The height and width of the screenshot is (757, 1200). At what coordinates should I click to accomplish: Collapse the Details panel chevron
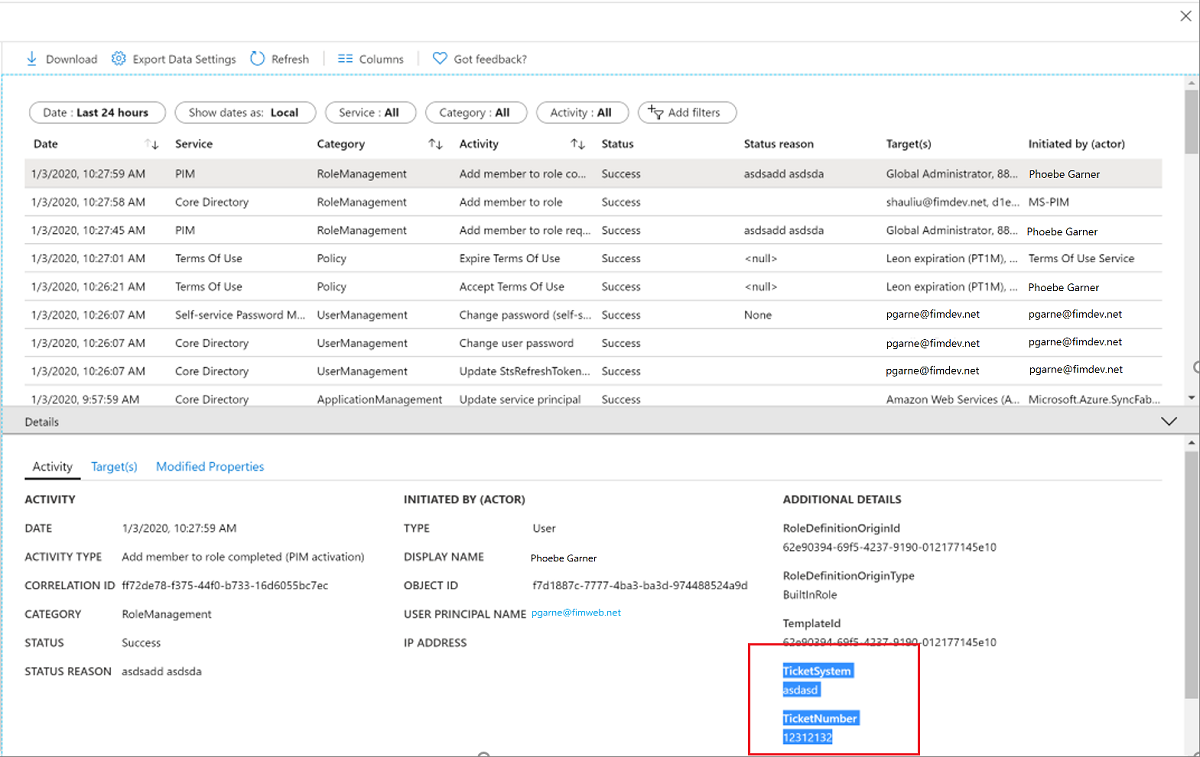(x=1169, y=422)
